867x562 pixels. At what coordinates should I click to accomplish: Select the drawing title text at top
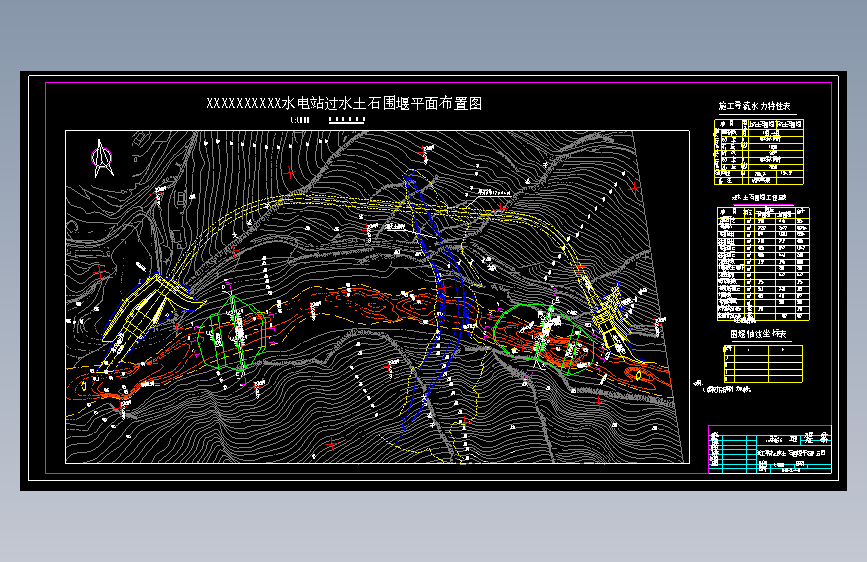(x=344, y=103)
